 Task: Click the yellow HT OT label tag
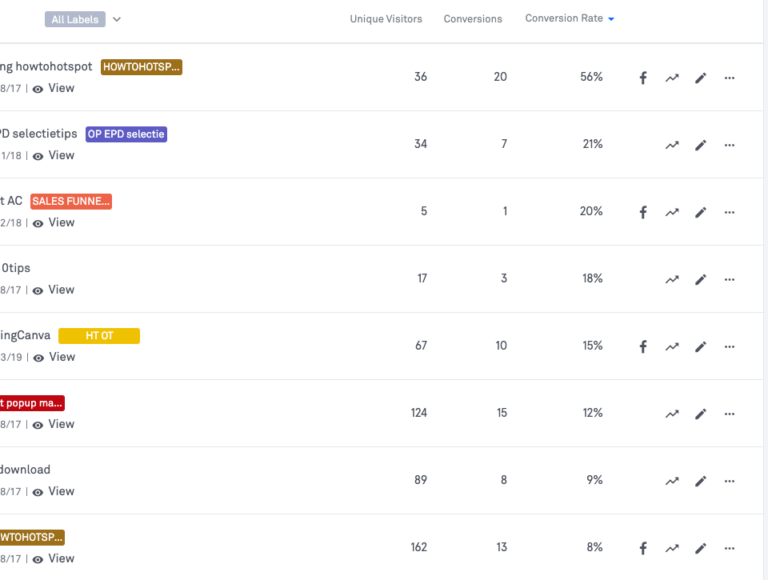coord(99,336)
